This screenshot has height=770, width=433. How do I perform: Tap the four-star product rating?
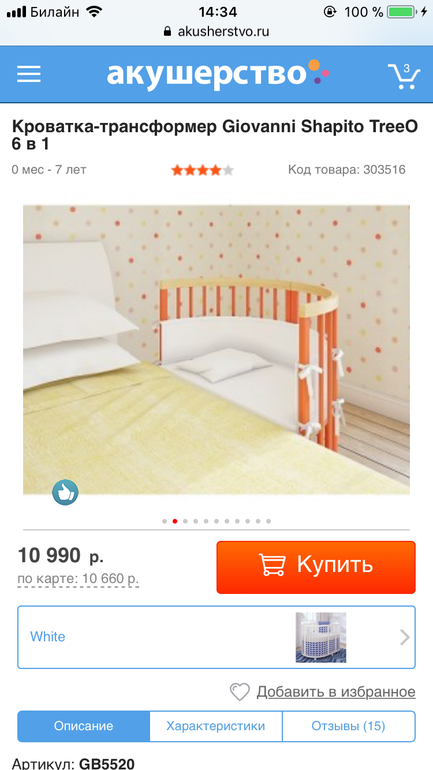[x=202, y=170]
